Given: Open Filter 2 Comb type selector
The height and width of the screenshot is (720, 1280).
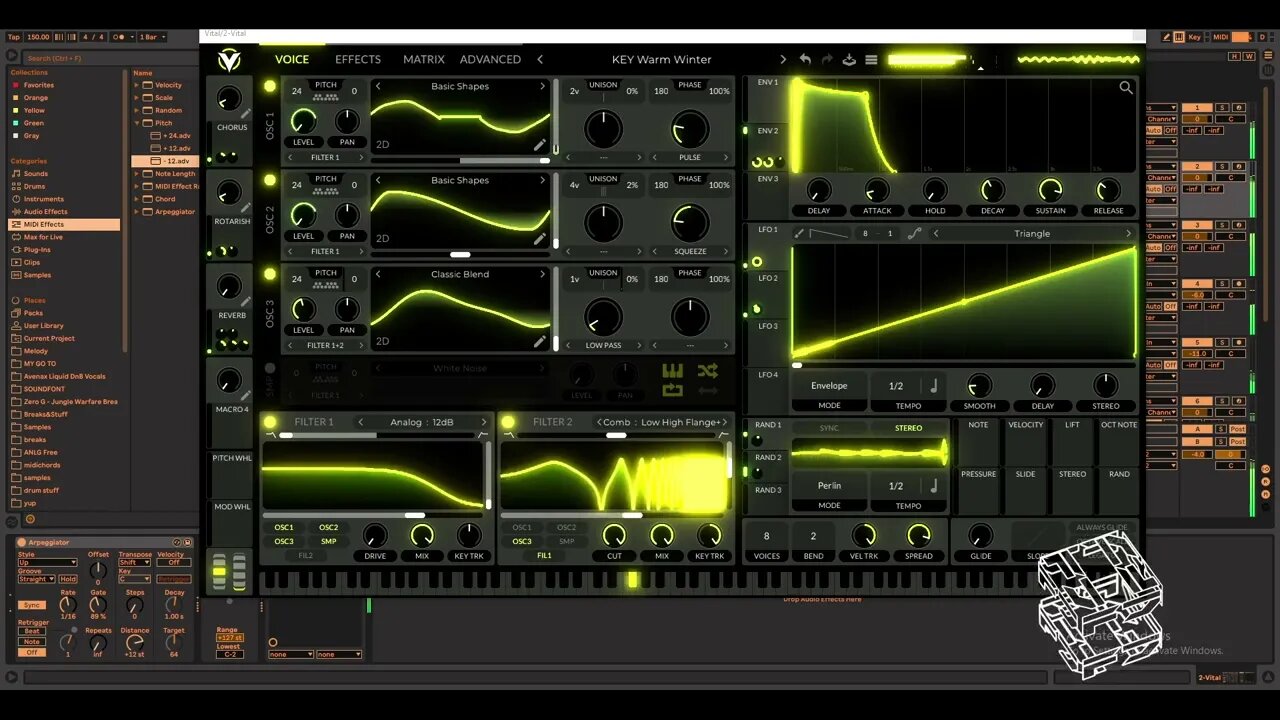Looking at the screenshot, I should 661,422.
